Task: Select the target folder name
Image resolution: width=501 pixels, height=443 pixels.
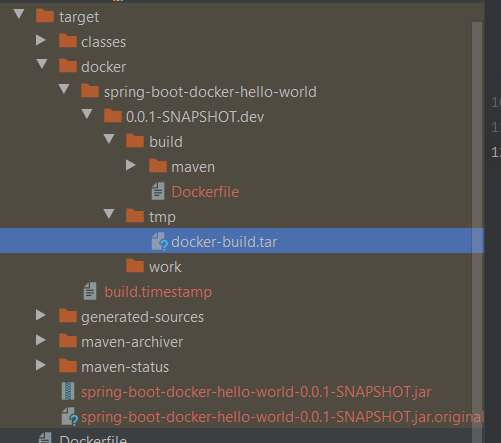Action: (x=79, y=17)
